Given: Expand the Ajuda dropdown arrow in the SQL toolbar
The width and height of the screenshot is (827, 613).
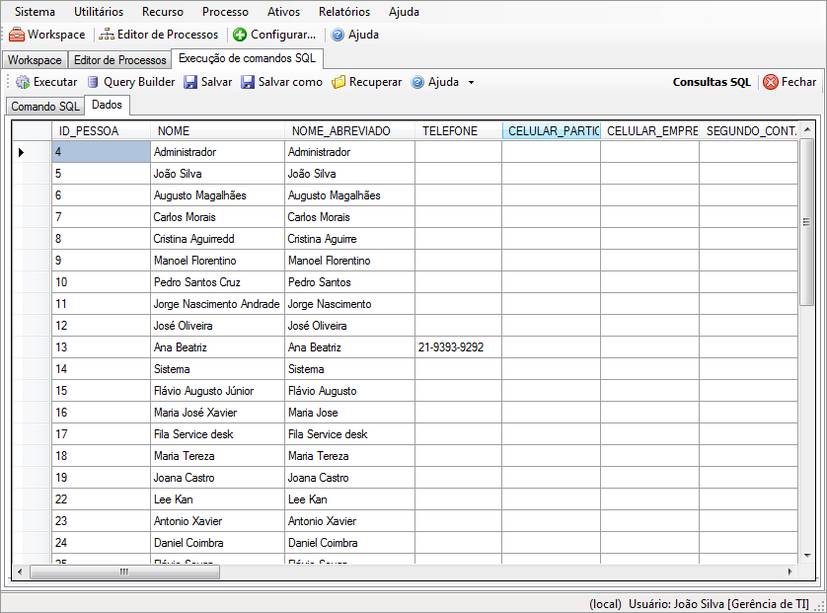Looking at the screenshot, I should click(x=471, y=82).
